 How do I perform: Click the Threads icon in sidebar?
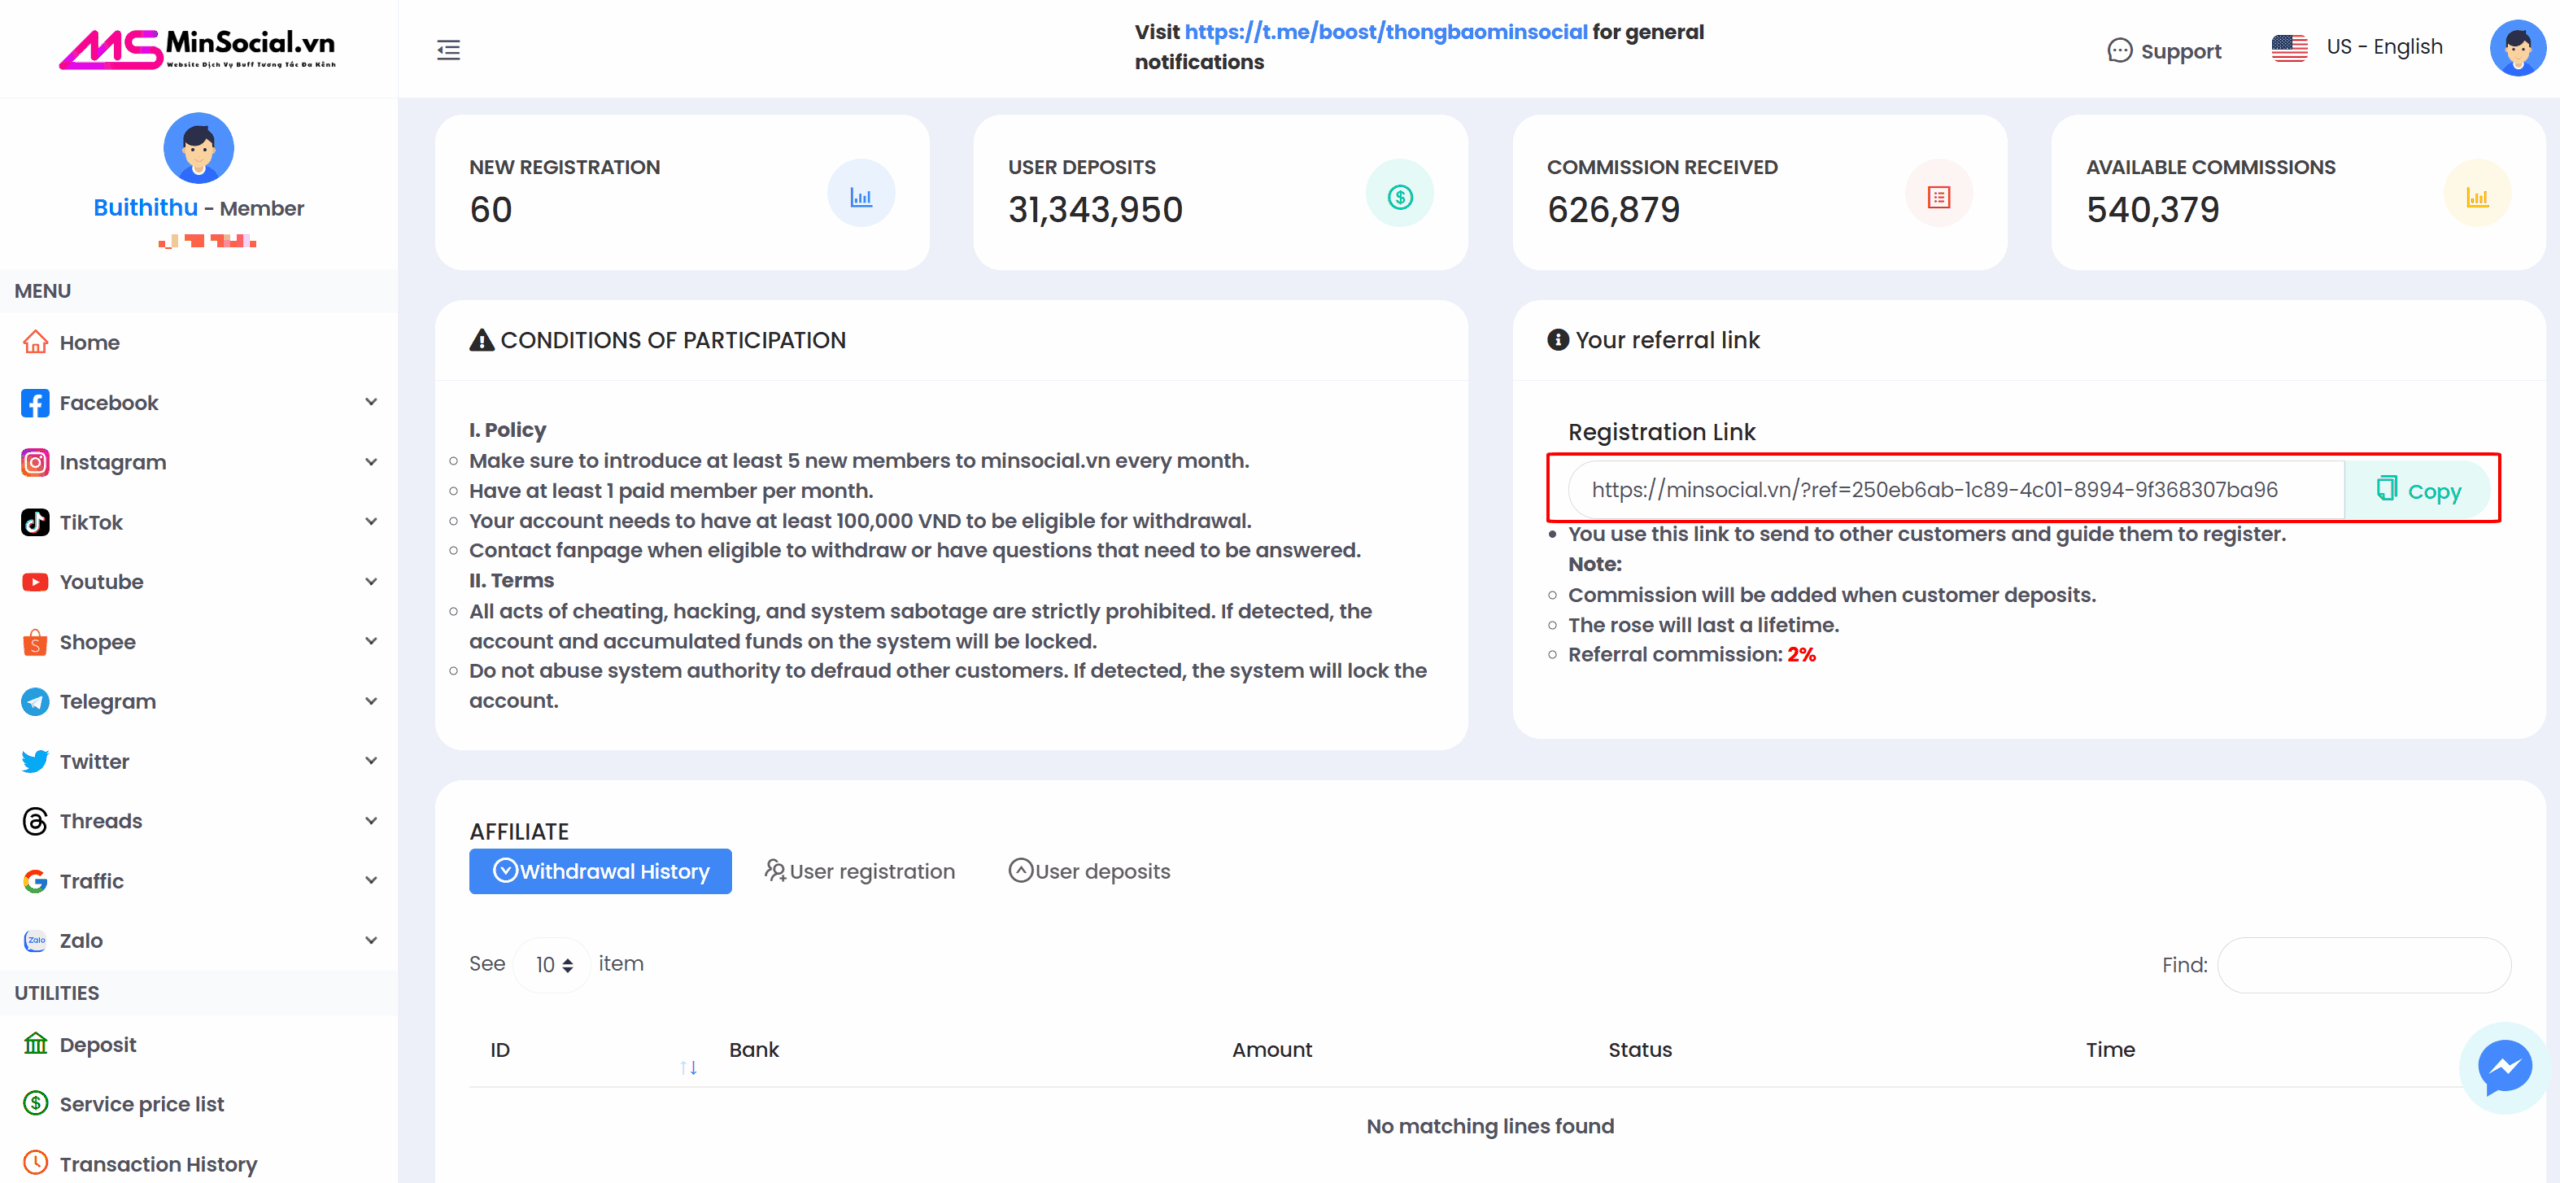tap(35, 821)
